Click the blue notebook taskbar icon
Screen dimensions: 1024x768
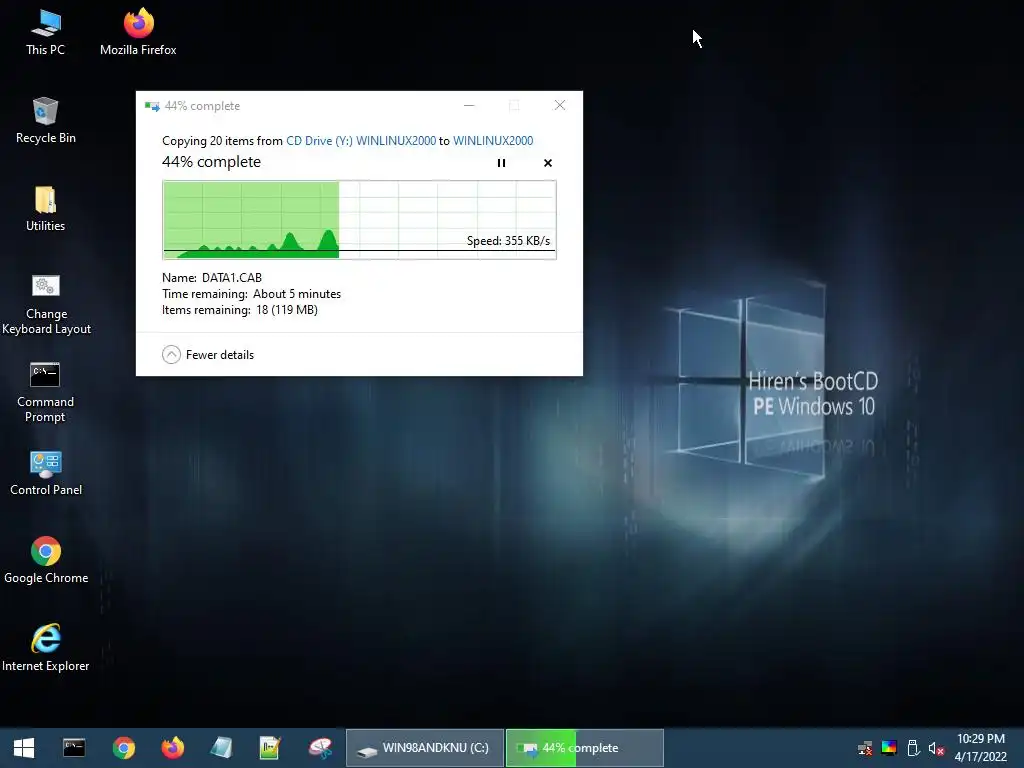pyautogui.click(x=221, y=748)
